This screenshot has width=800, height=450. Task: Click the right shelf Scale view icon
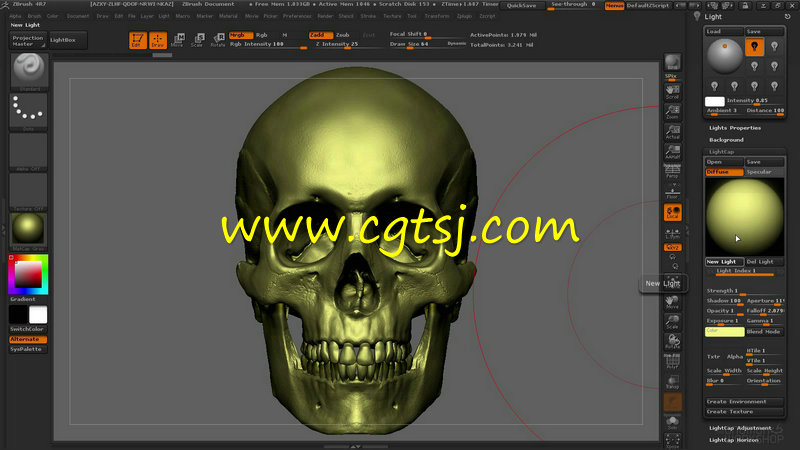tap(672, 322)
